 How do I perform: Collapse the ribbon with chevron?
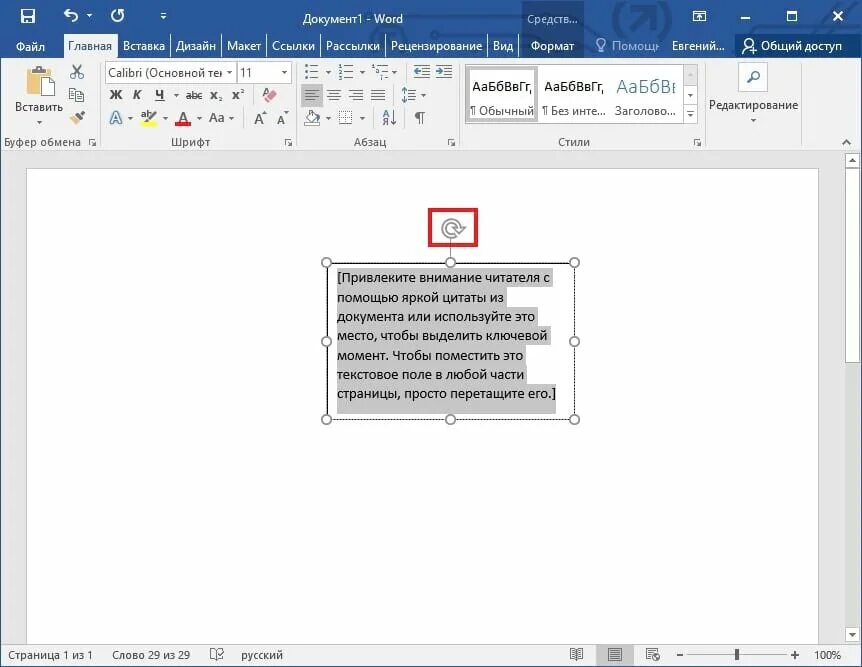(846, 142)
